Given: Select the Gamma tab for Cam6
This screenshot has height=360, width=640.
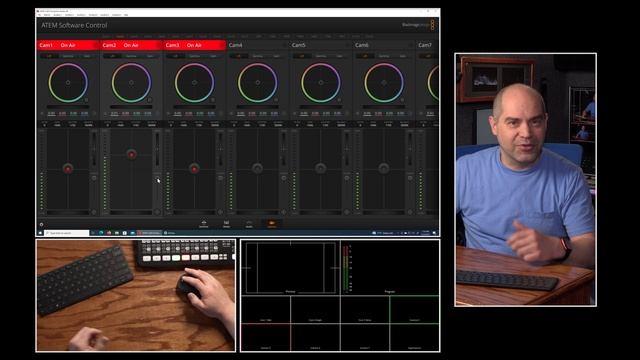Looking at the screenshot, I should (384, 56).
